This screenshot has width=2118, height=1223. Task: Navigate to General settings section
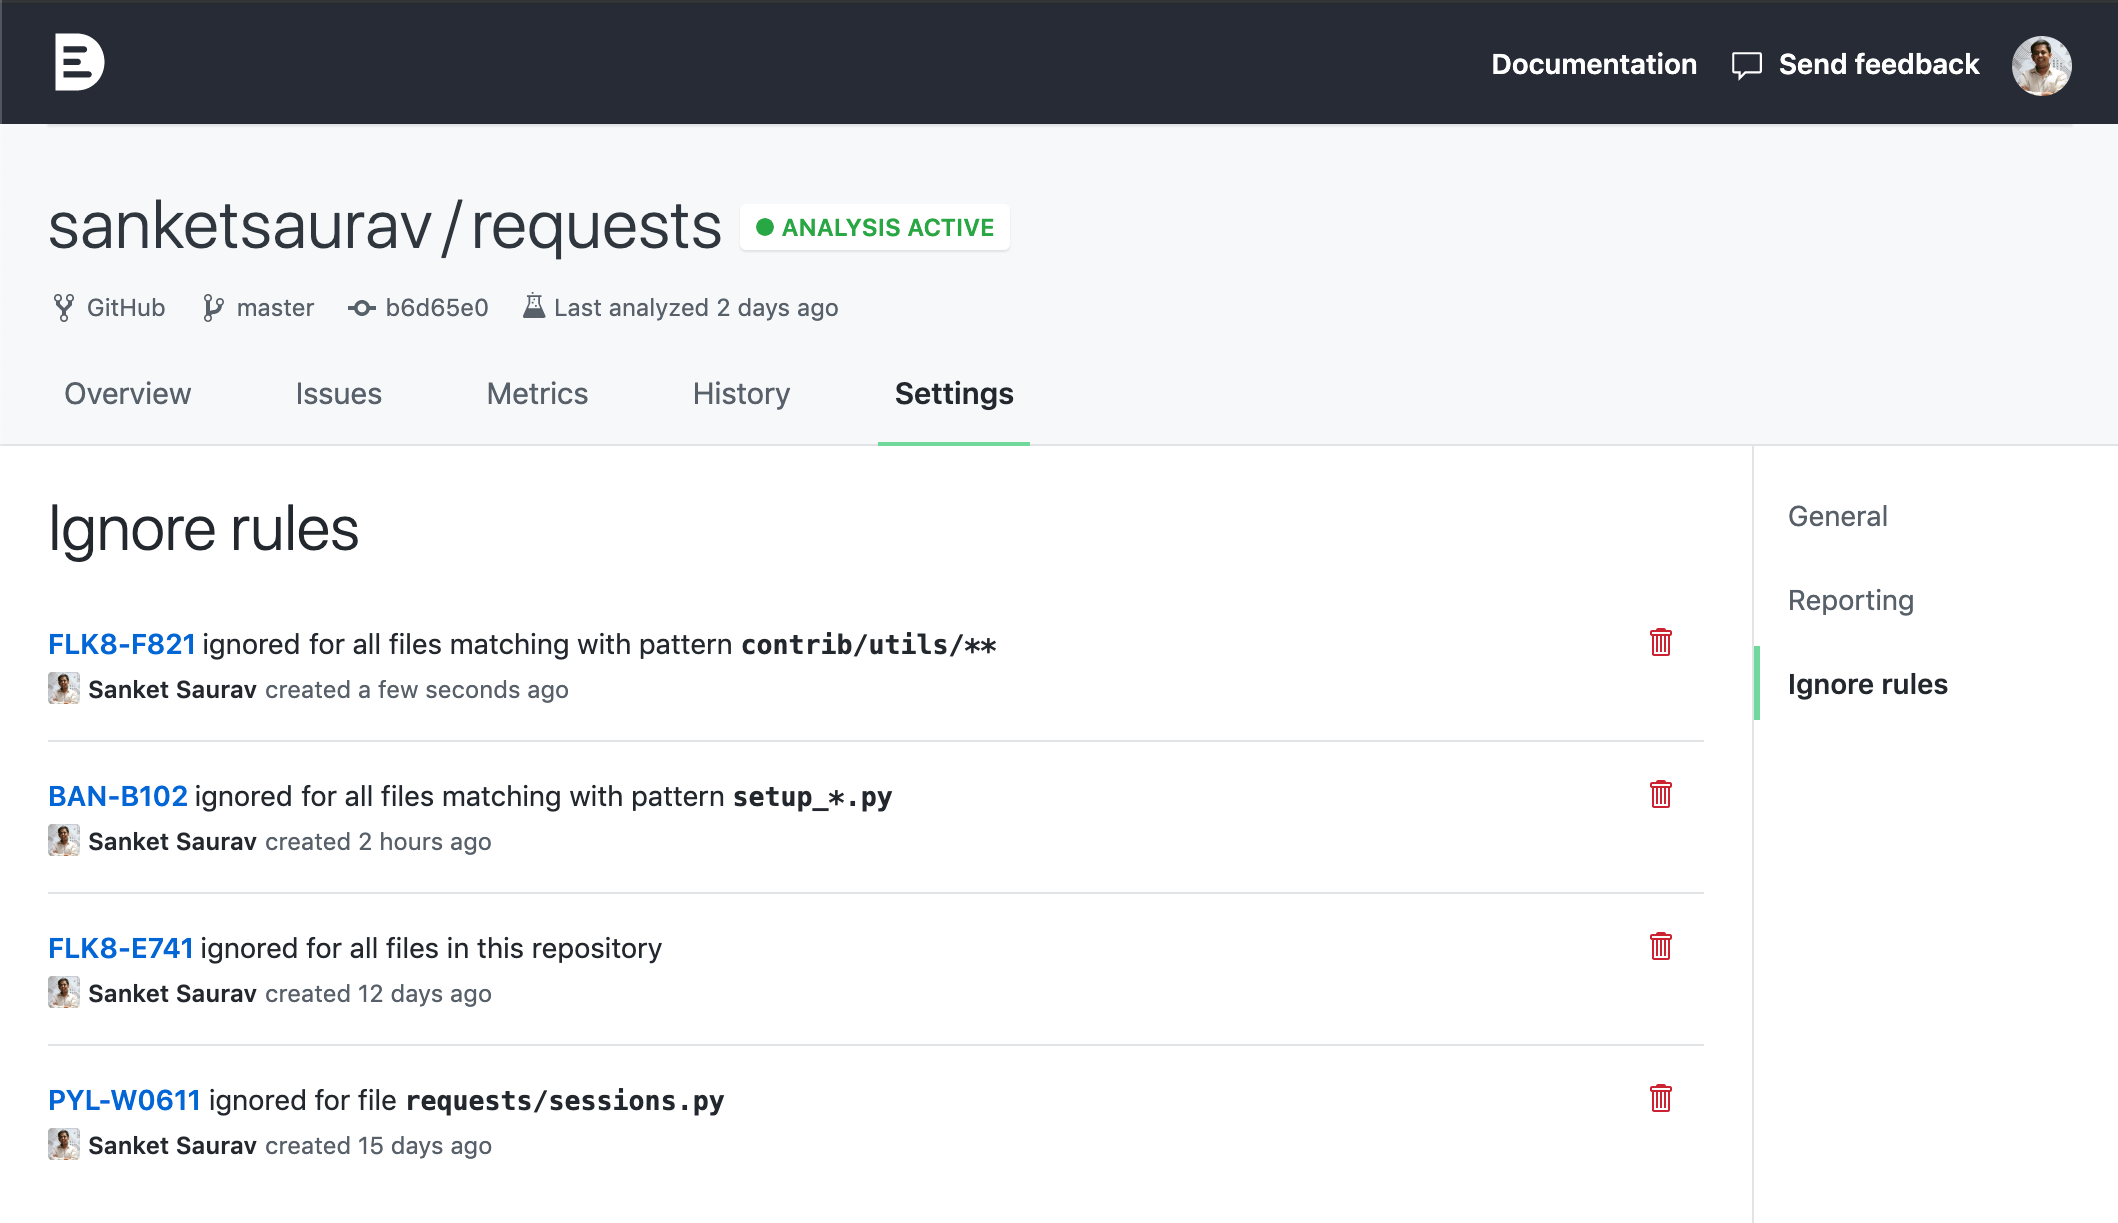pyautogui.click(x=1837, y=515)
